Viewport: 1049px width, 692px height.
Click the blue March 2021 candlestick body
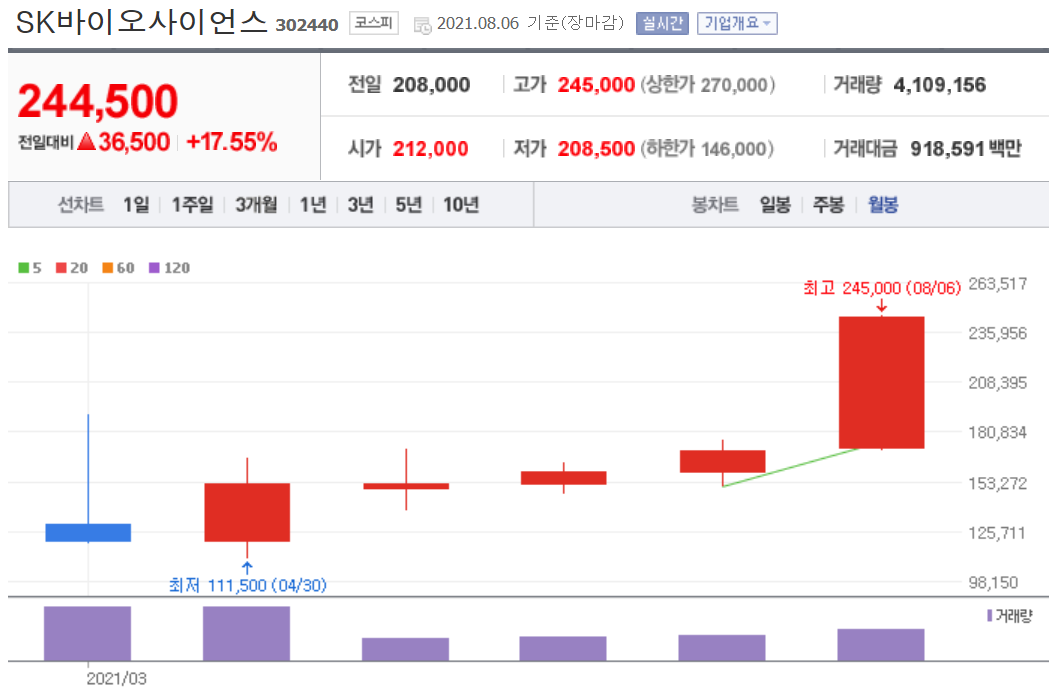[88, 533]
